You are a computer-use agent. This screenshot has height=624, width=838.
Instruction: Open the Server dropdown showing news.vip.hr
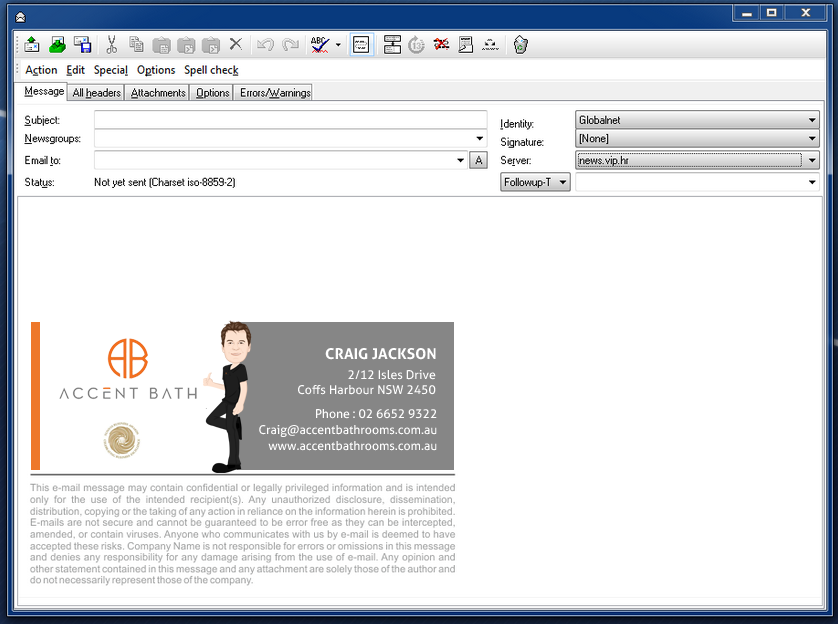[697, 160]
